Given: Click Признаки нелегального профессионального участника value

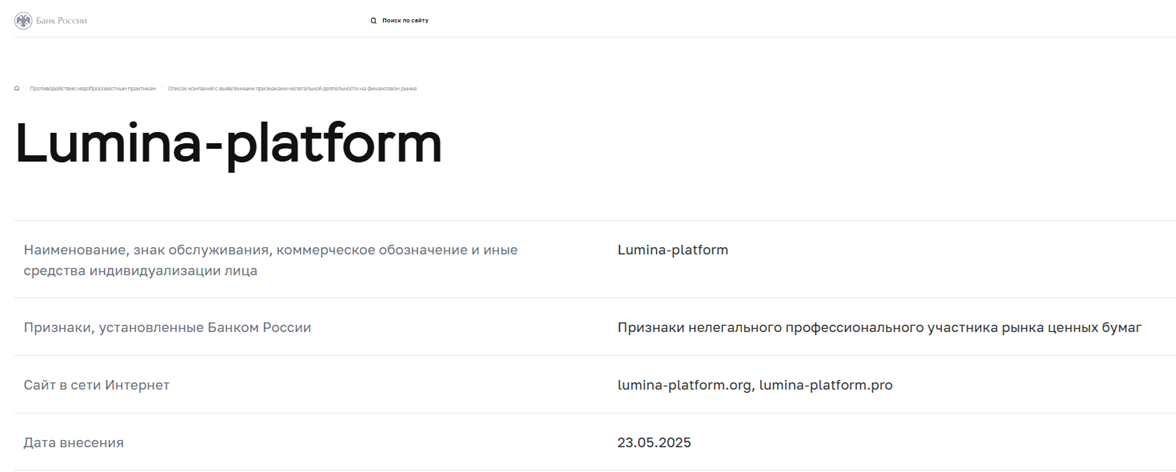Looking at the screenshot, I should point(880,328).
